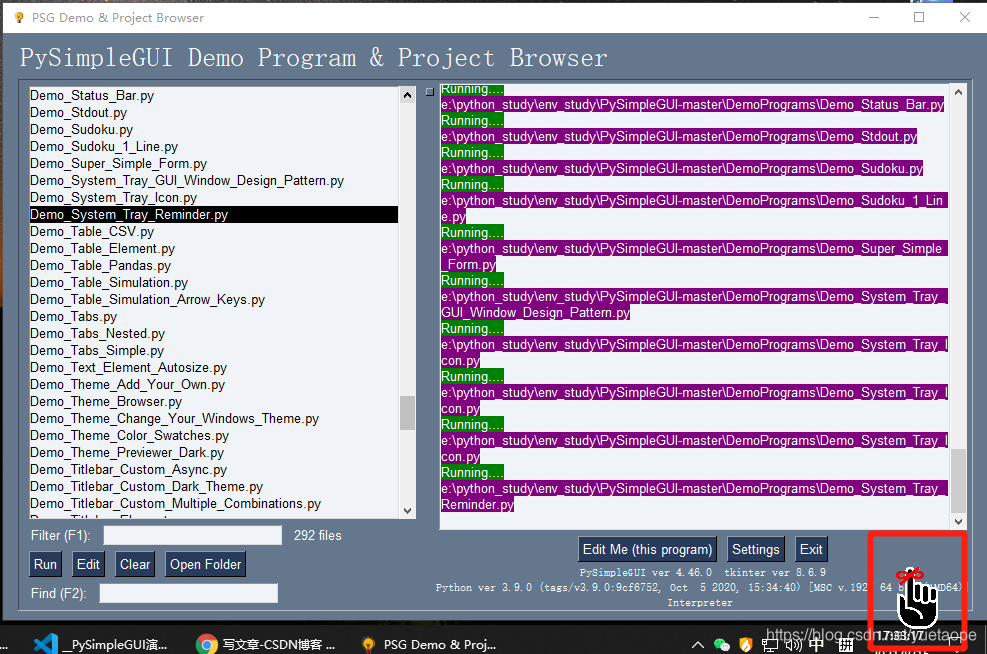
Task: Open VS Code from the taskbar
Action: [x=101, y=645]
